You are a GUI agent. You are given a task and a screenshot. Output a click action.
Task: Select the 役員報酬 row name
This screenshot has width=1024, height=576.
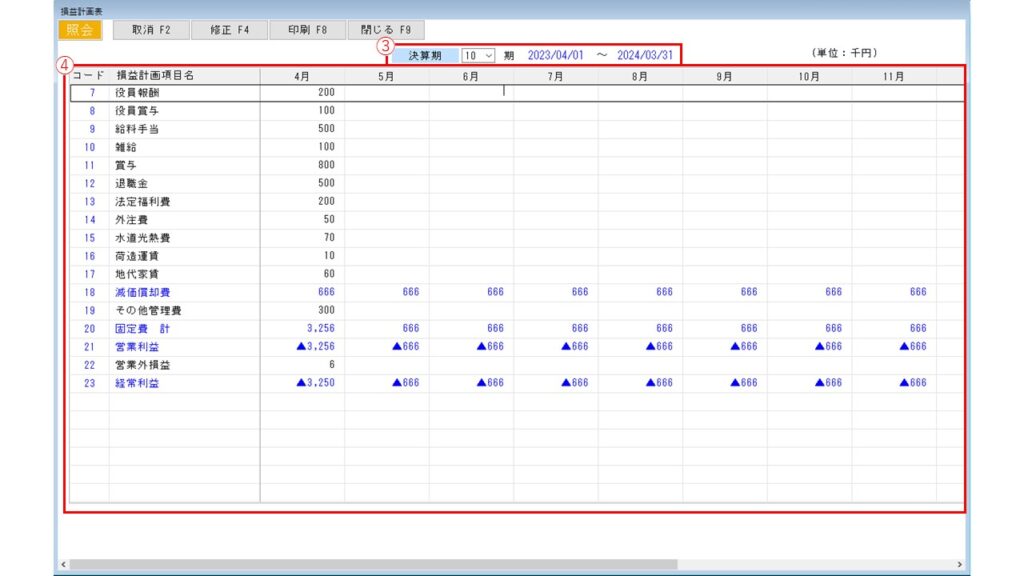coord(137,93)
